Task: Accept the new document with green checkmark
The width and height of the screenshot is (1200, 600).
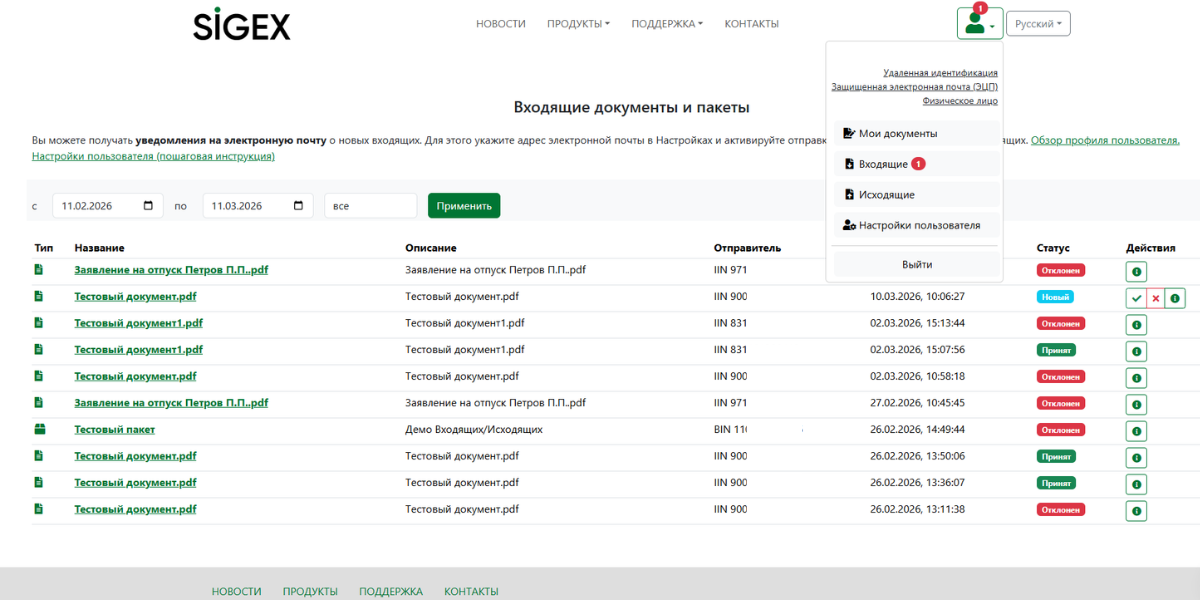Action: (1136, 298)
